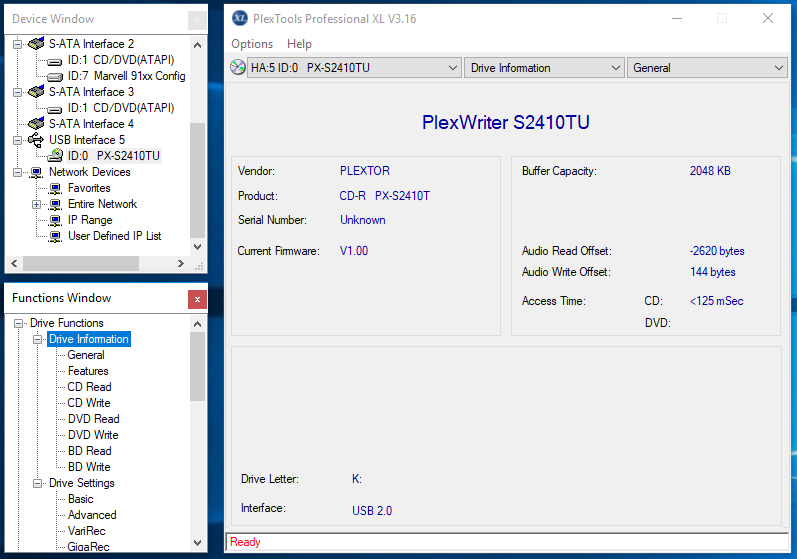Collapse the Drive Information tree node
This screenshot has width=797, height=559.
(x=38, y=339)
